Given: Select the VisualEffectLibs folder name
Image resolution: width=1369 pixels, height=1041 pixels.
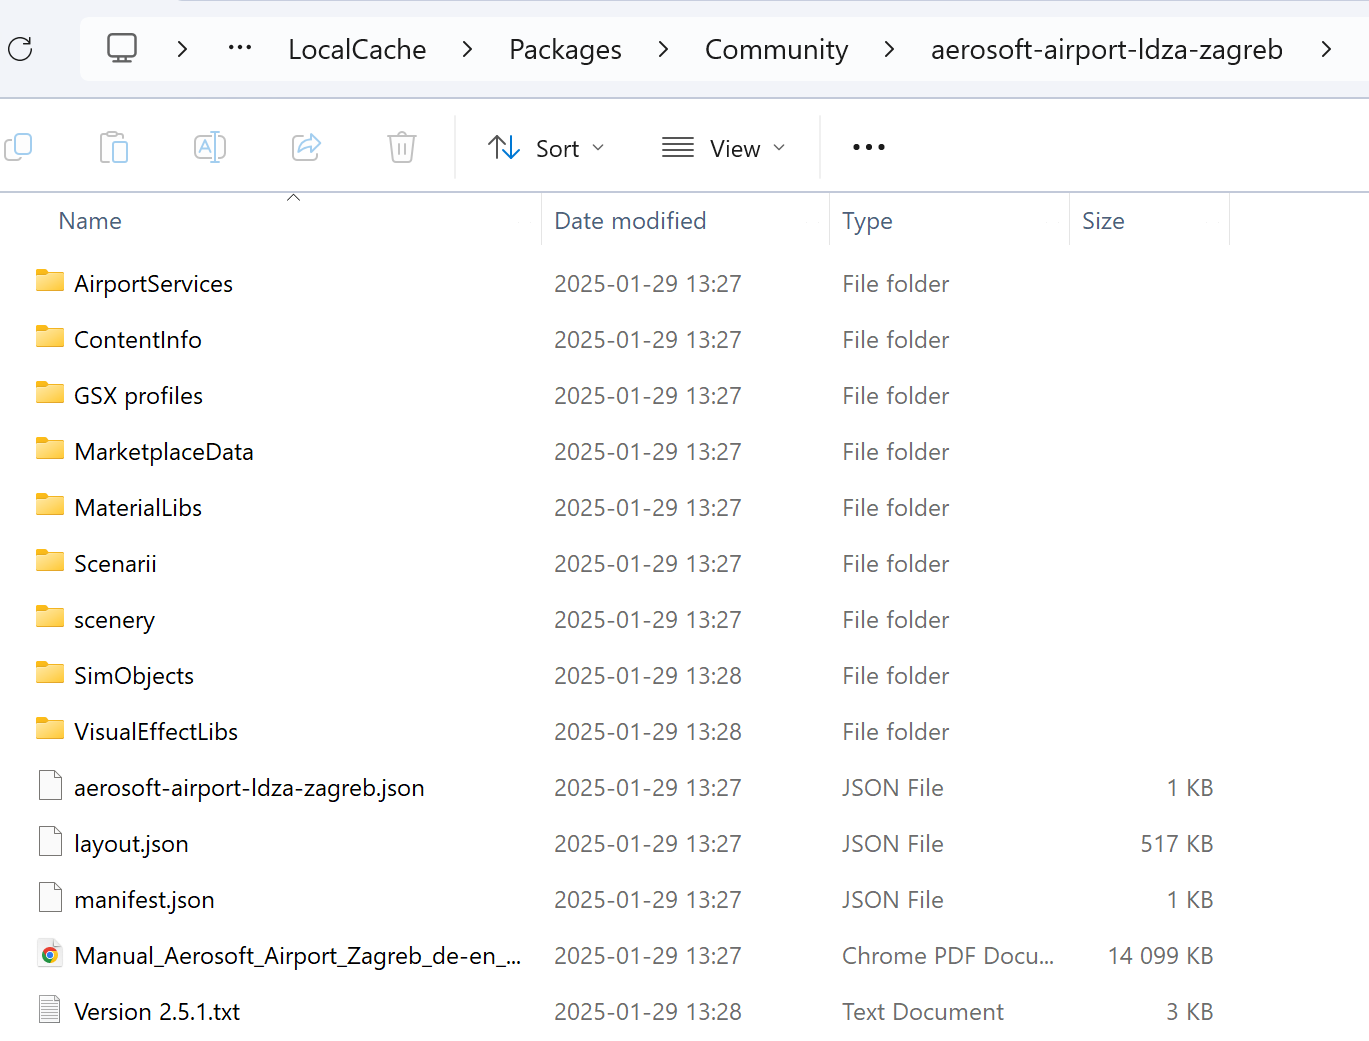Looking at the screenshot, I should pos(156,732).
